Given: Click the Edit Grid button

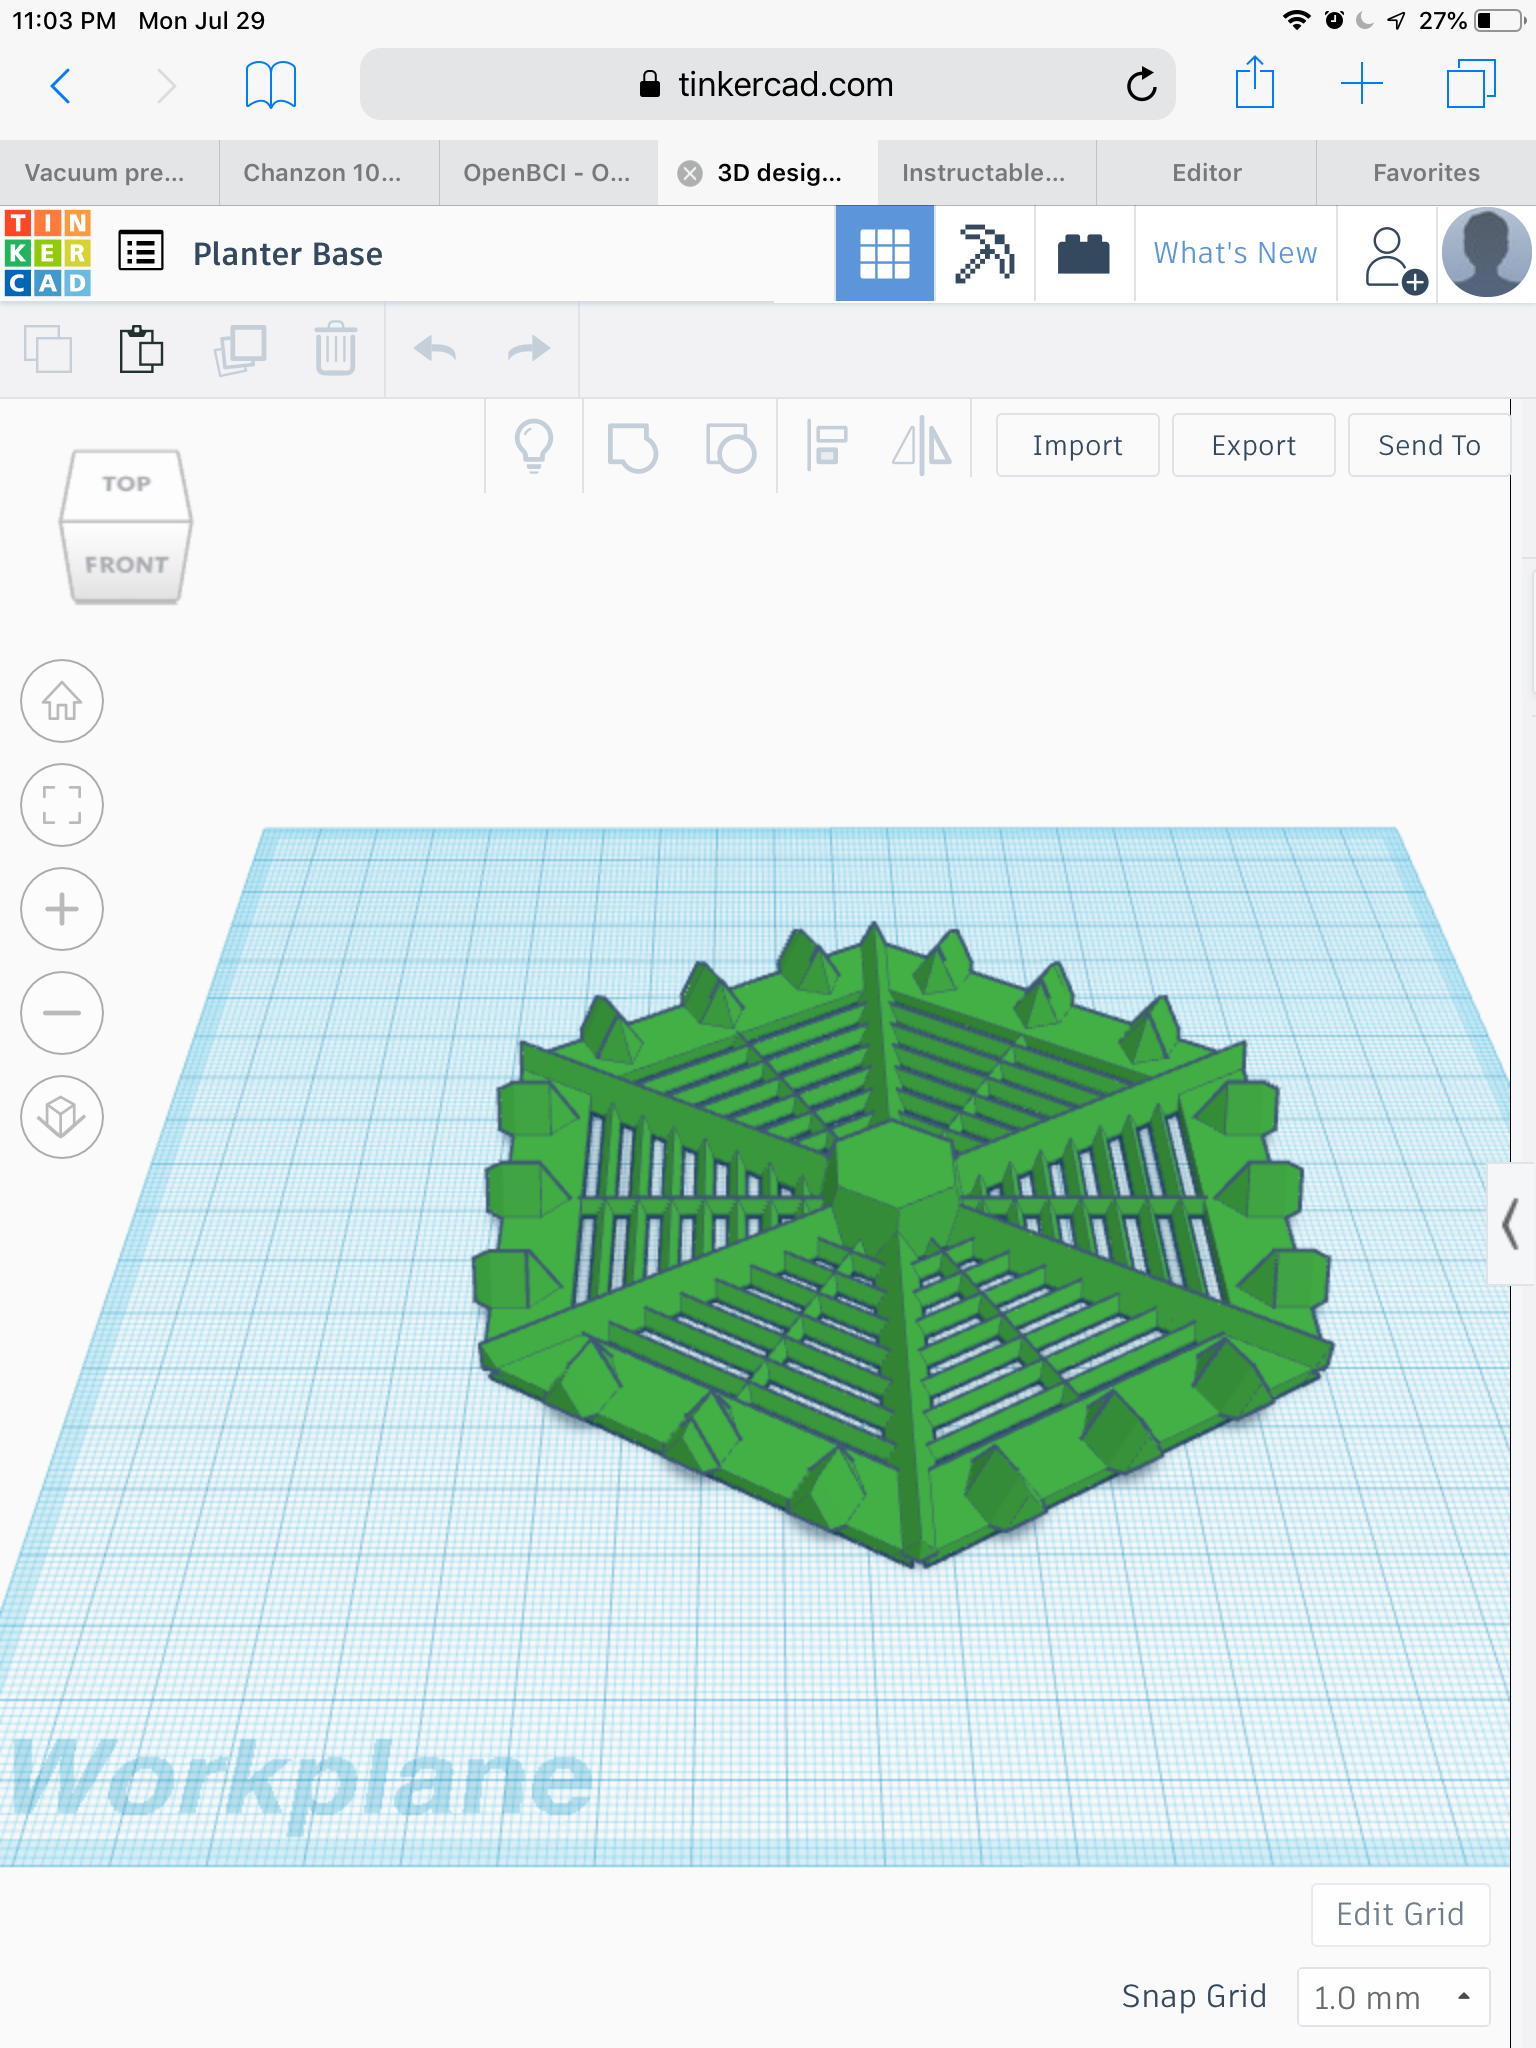Looking at the screenshot, I should pos(1400,1914).
